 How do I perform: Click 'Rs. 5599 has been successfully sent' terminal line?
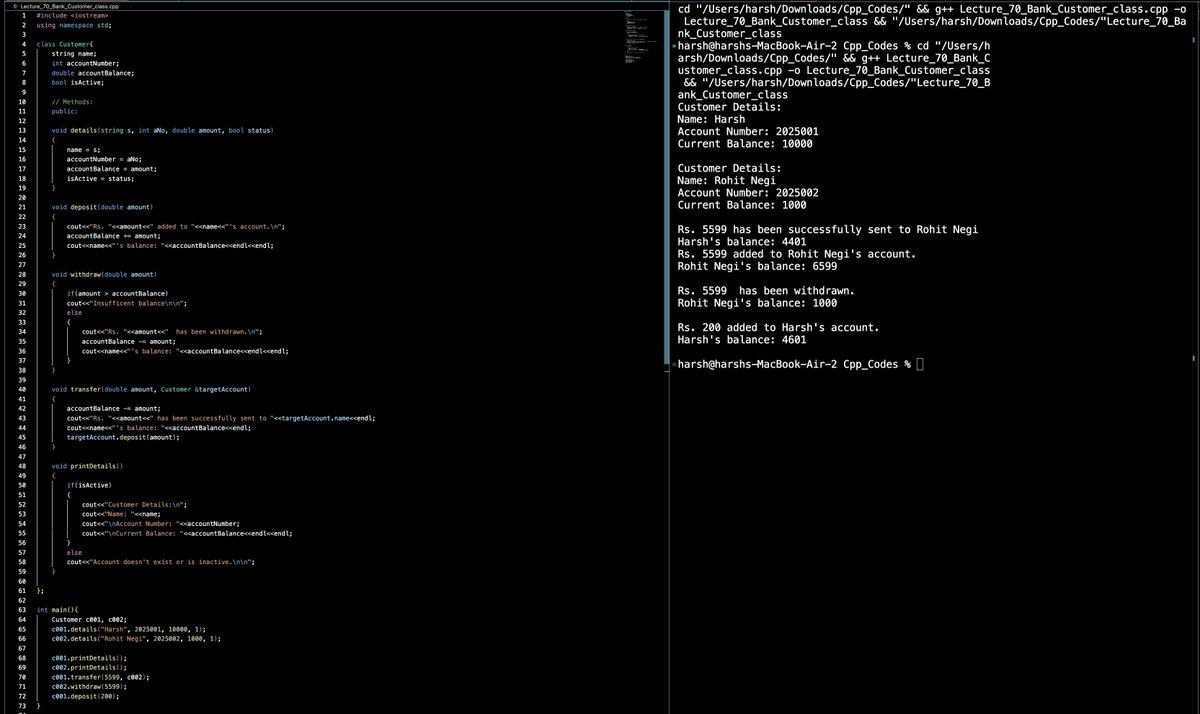(x=827, y=229)
